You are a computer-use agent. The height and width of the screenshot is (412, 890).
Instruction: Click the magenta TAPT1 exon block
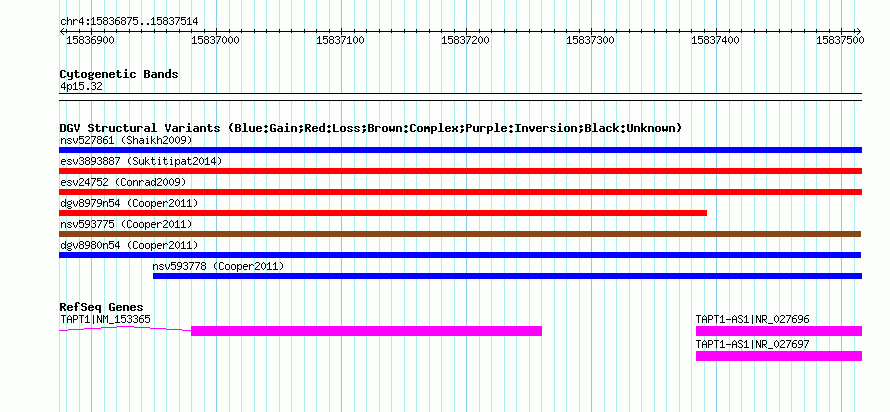(x=367, y=331)
